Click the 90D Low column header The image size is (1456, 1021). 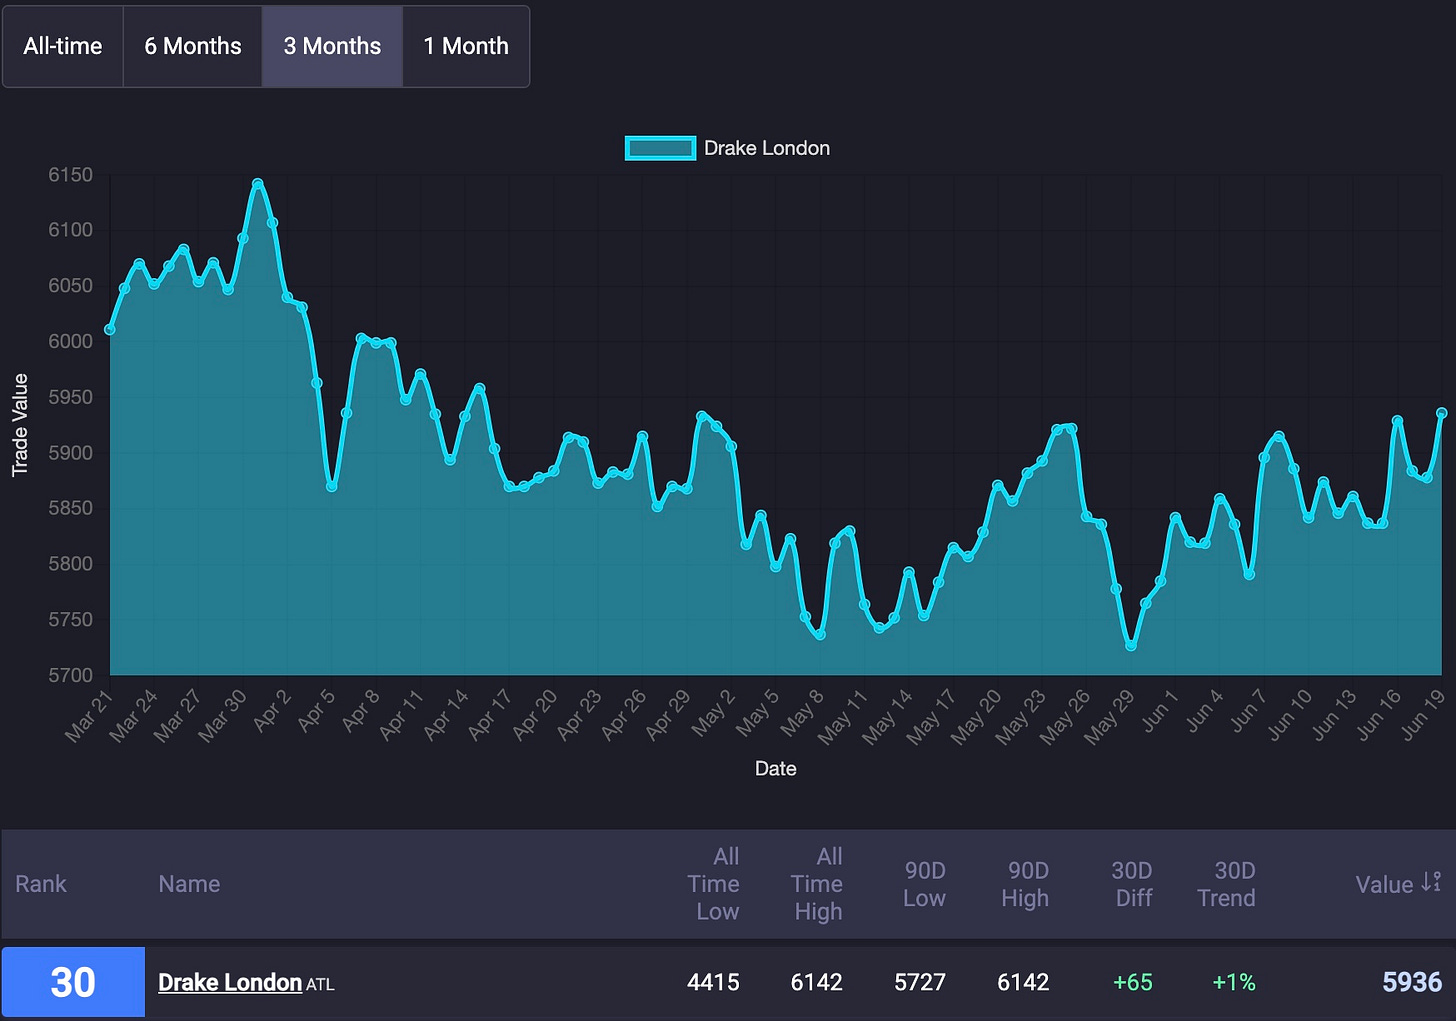(x=925, y=884)
